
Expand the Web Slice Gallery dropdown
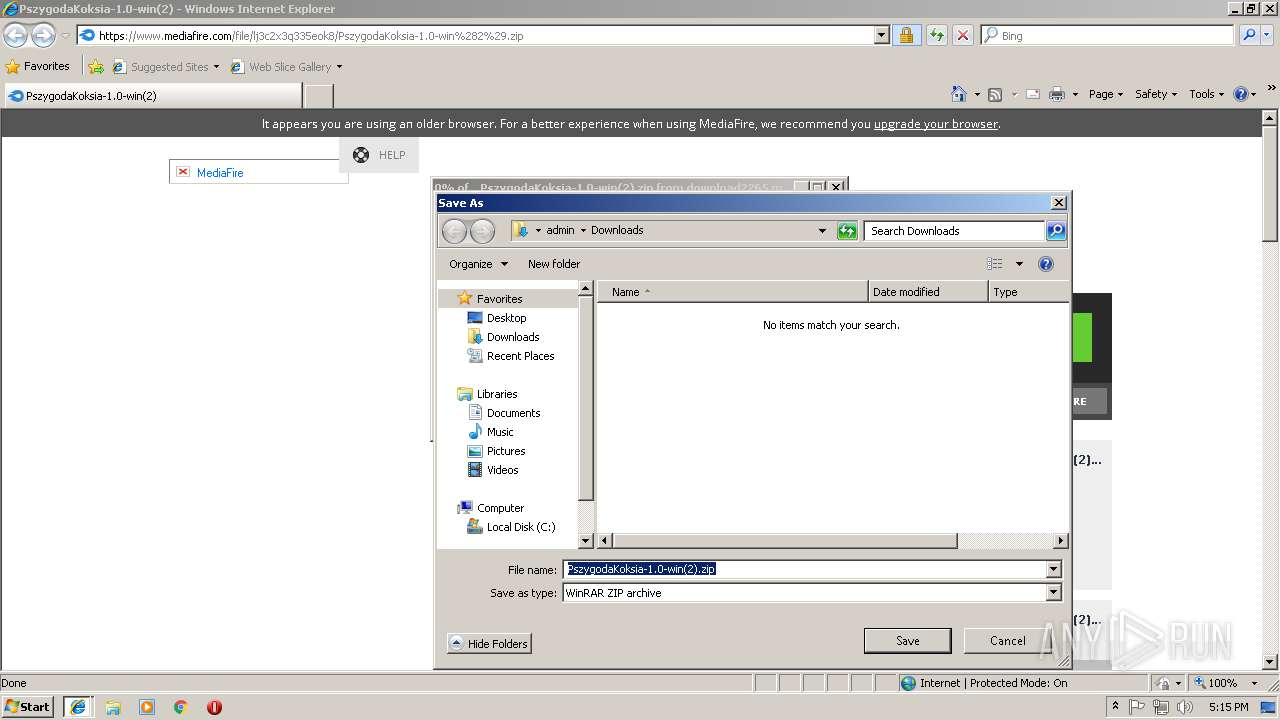tap(339, 67)
